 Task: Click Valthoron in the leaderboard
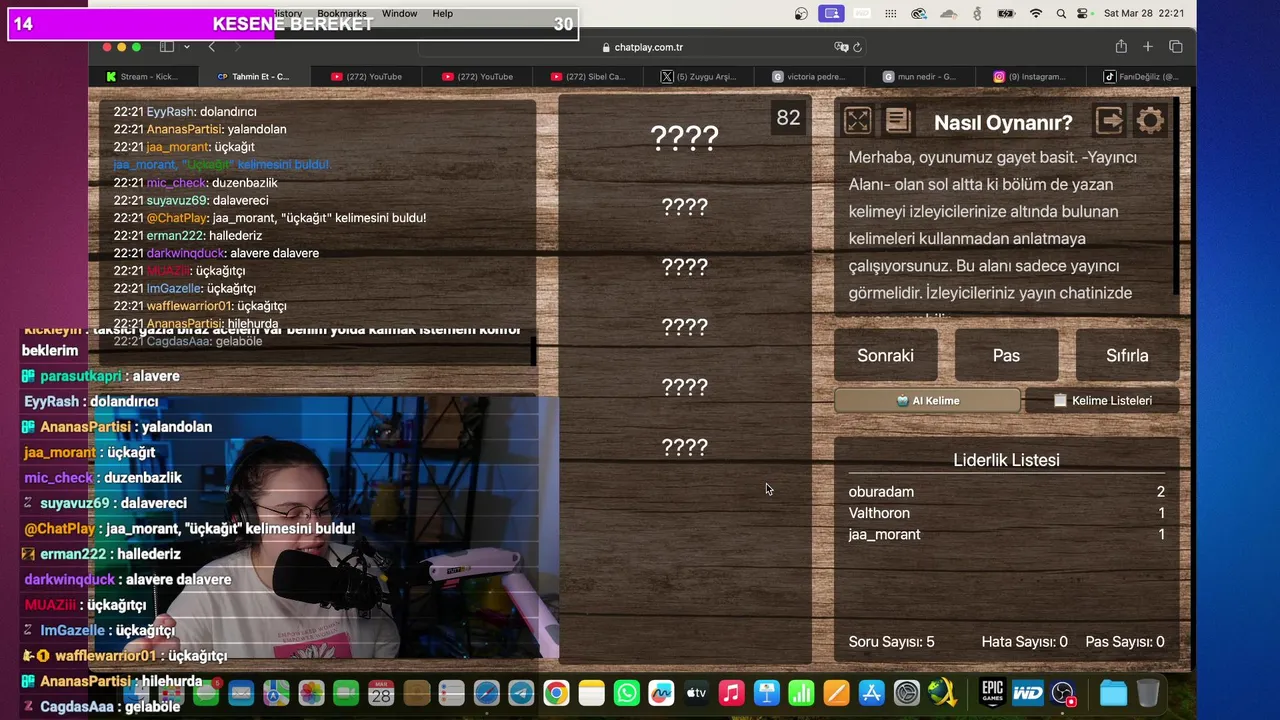pyautogui.click(x=879, y=513)
